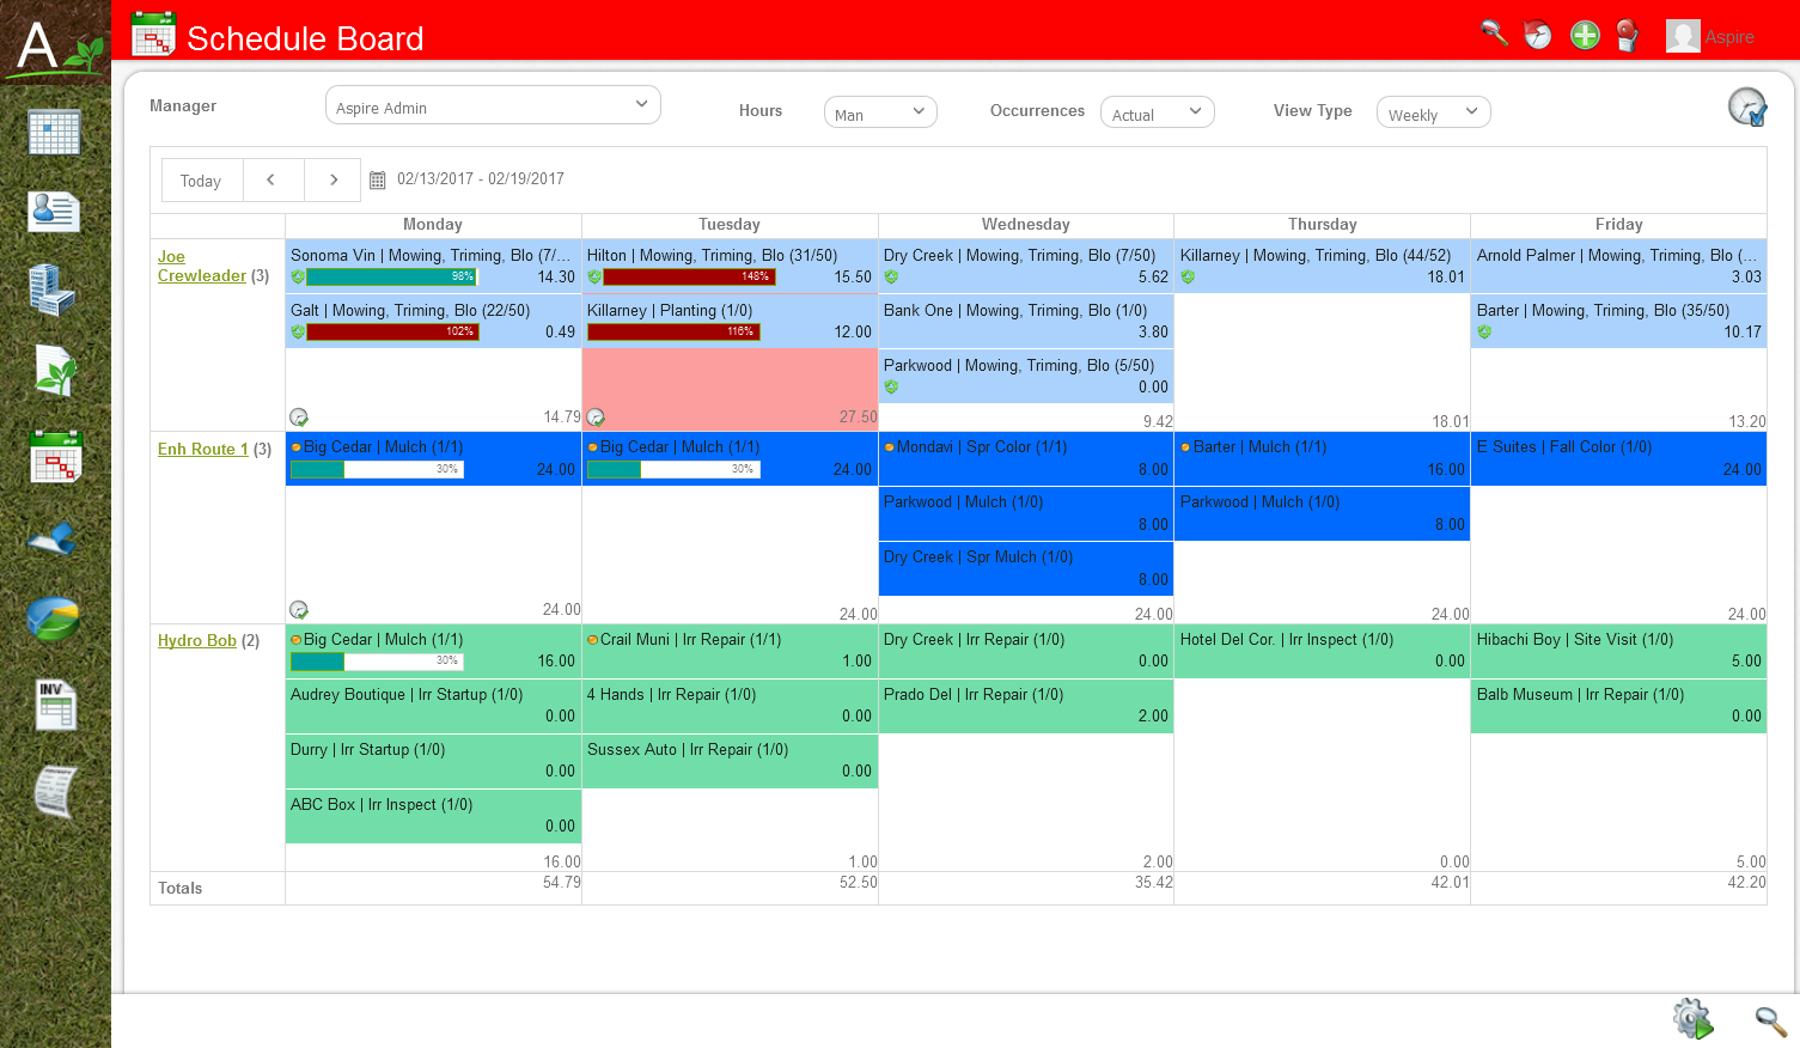This screenshot has width=1800, height=1048.
Task: Open the buildings sidebar icon
Action: coord(54,290)
